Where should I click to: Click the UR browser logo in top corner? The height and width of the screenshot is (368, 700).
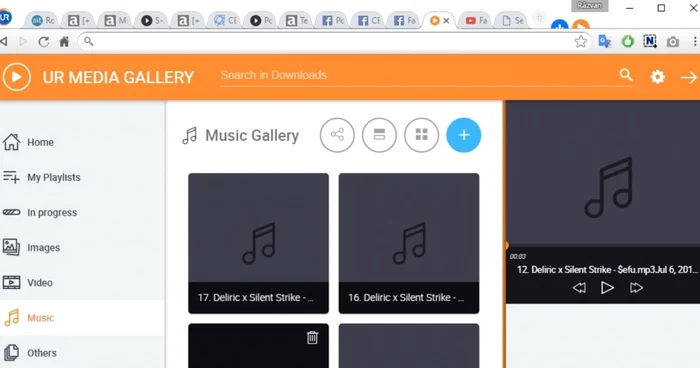(5, 17)
